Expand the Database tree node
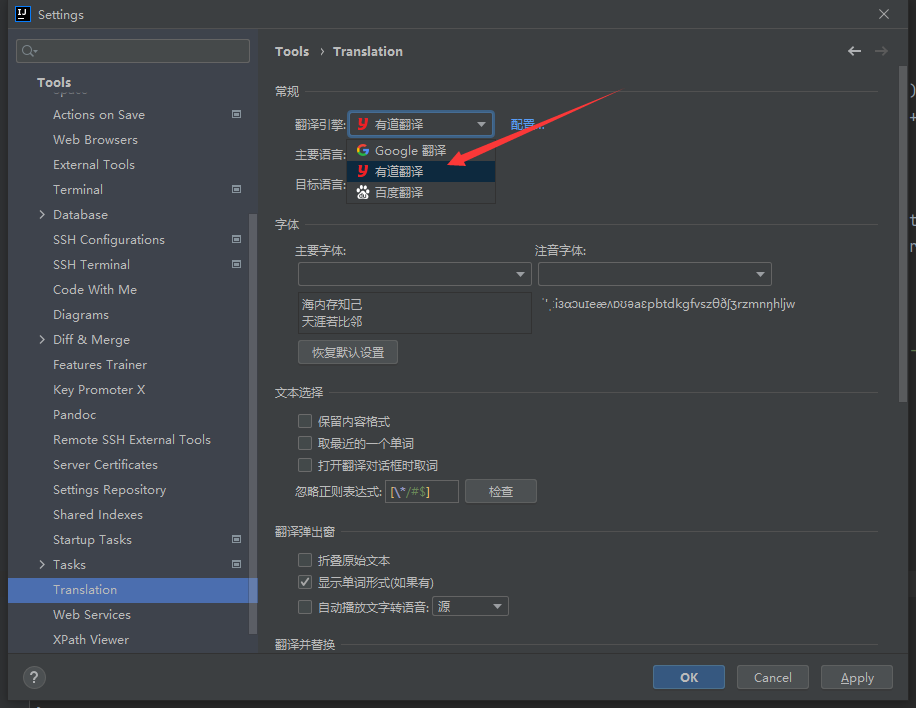 pos(42,214)
